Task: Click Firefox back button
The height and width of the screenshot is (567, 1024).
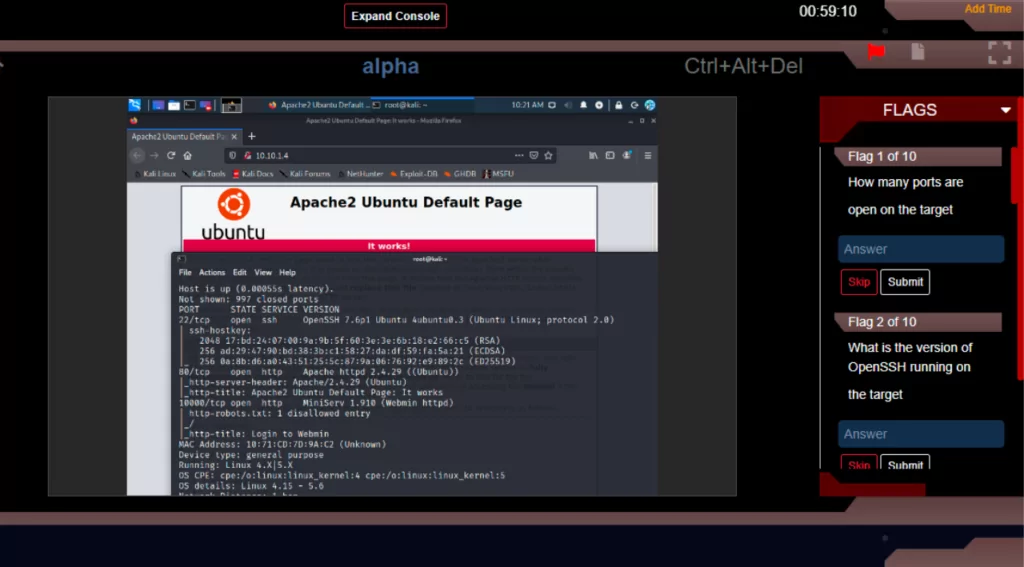Action: click(x=136, y=155)
